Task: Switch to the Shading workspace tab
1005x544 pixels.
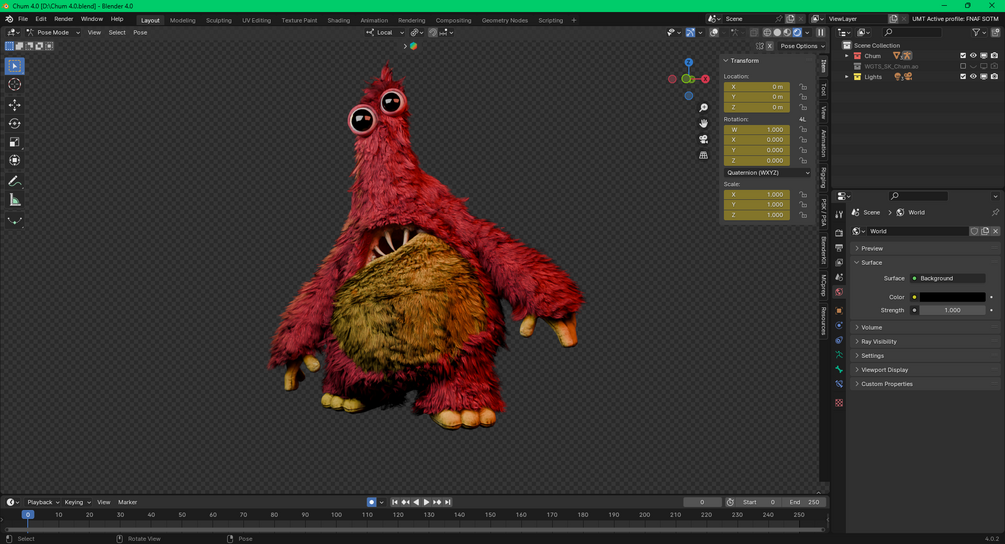Action: 338,20
